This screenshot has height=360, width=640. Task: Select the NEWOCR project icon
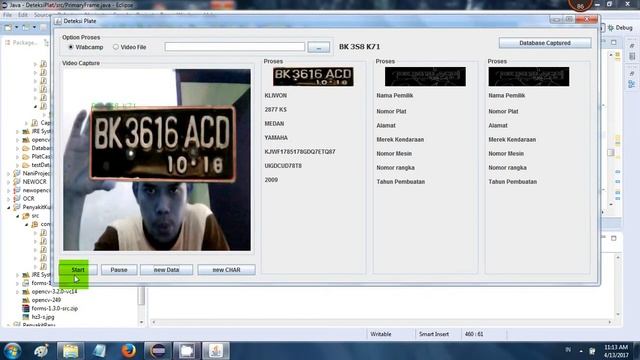(17, 182)
